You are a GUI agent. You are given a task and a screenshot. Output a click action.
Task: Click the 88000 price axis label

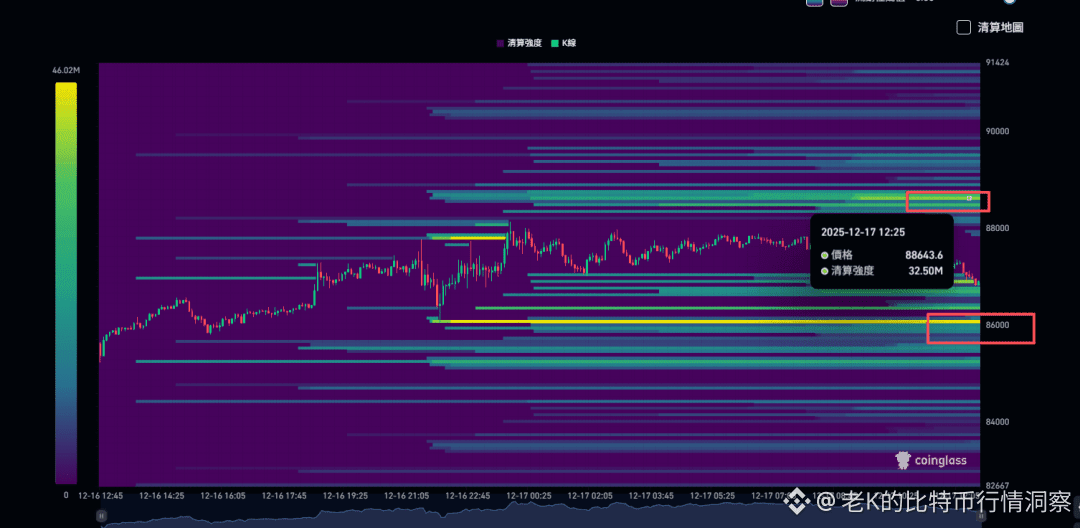pyautogui.click(x=998, y=228)
